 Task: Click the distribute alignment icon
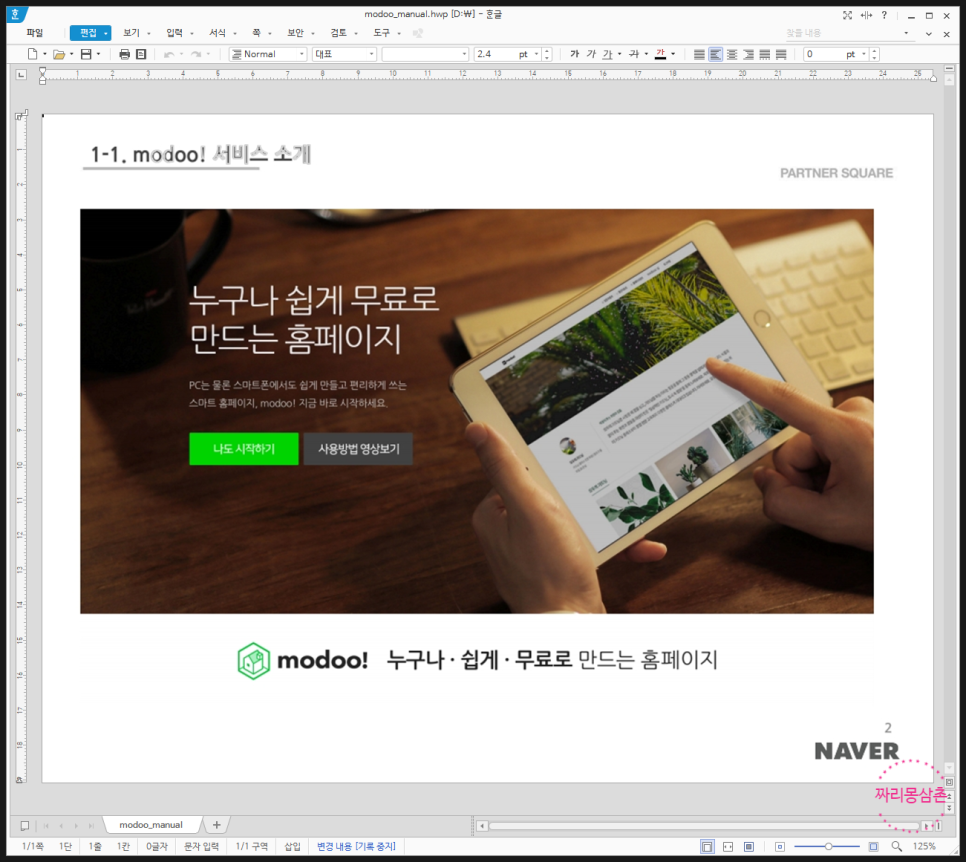pyautogui.click(x=765, y=54)
